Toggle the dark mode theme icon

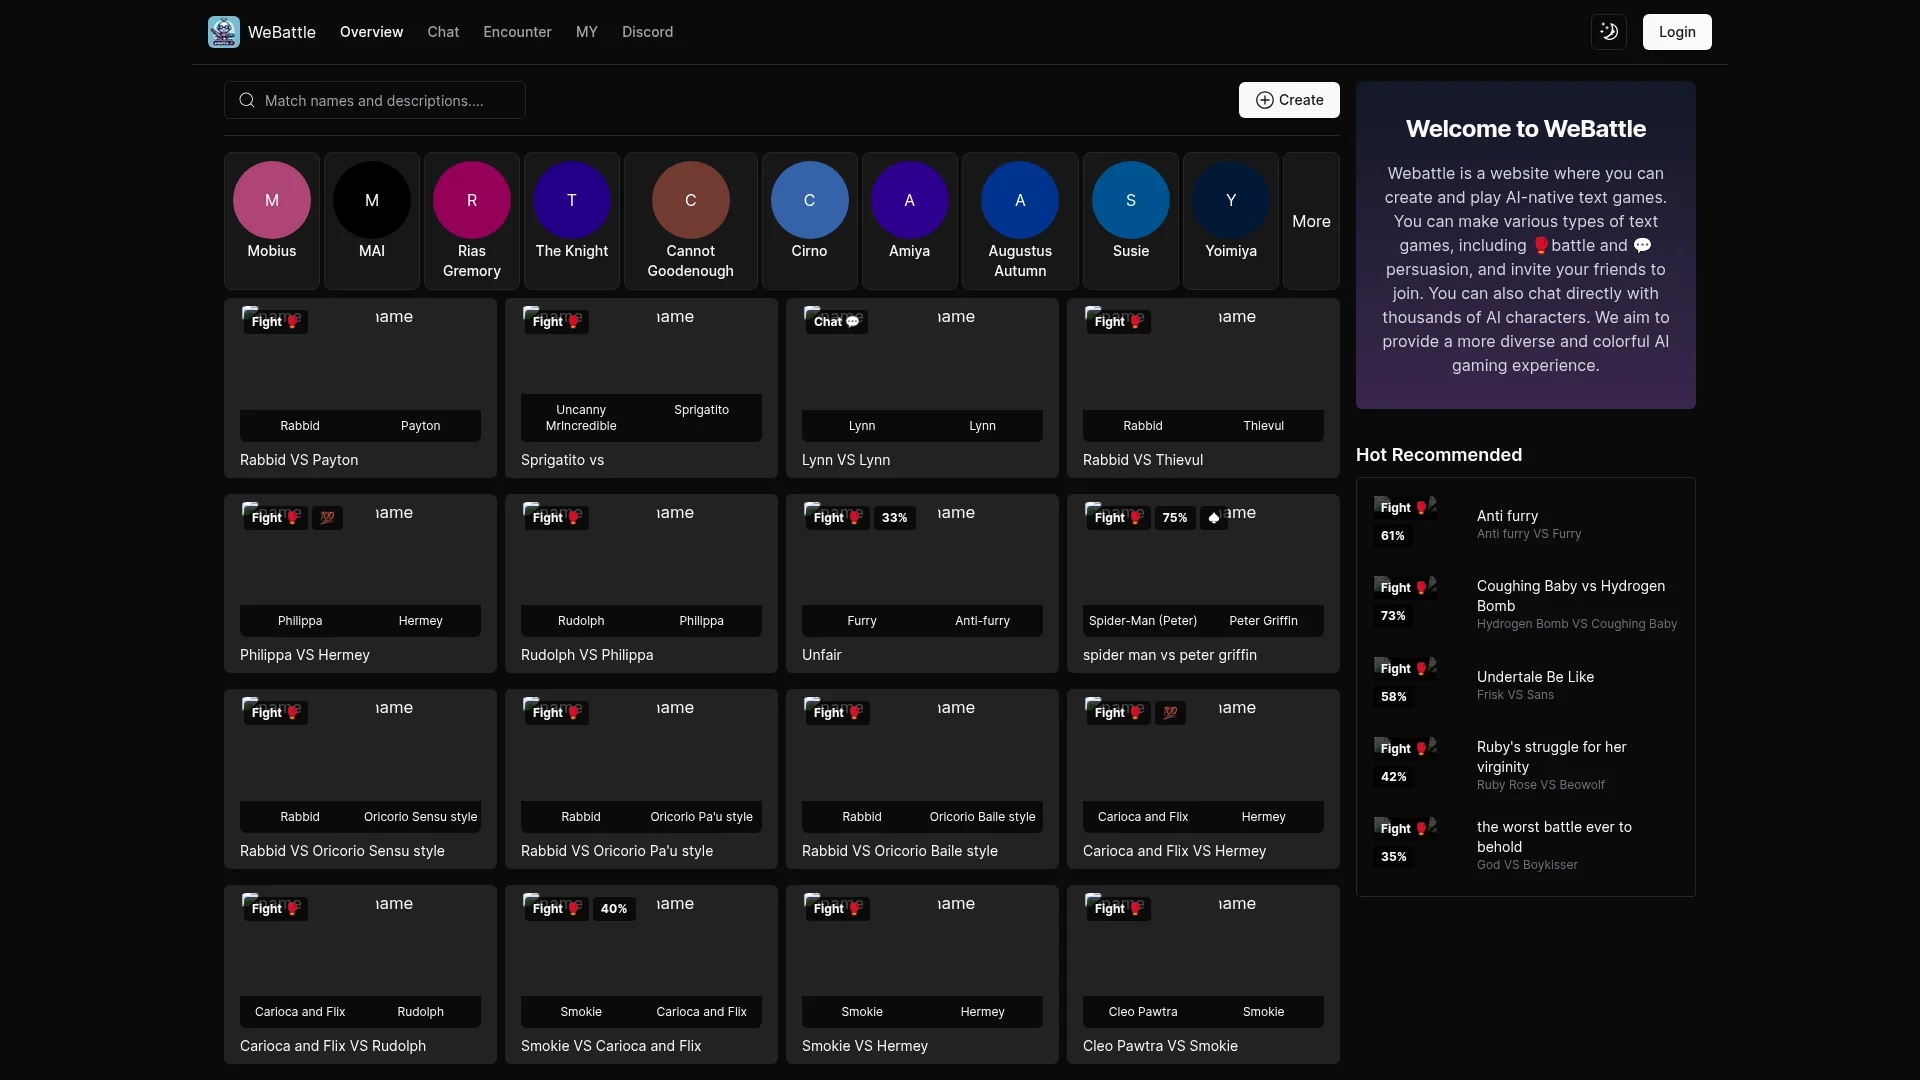coord(1609,32)
